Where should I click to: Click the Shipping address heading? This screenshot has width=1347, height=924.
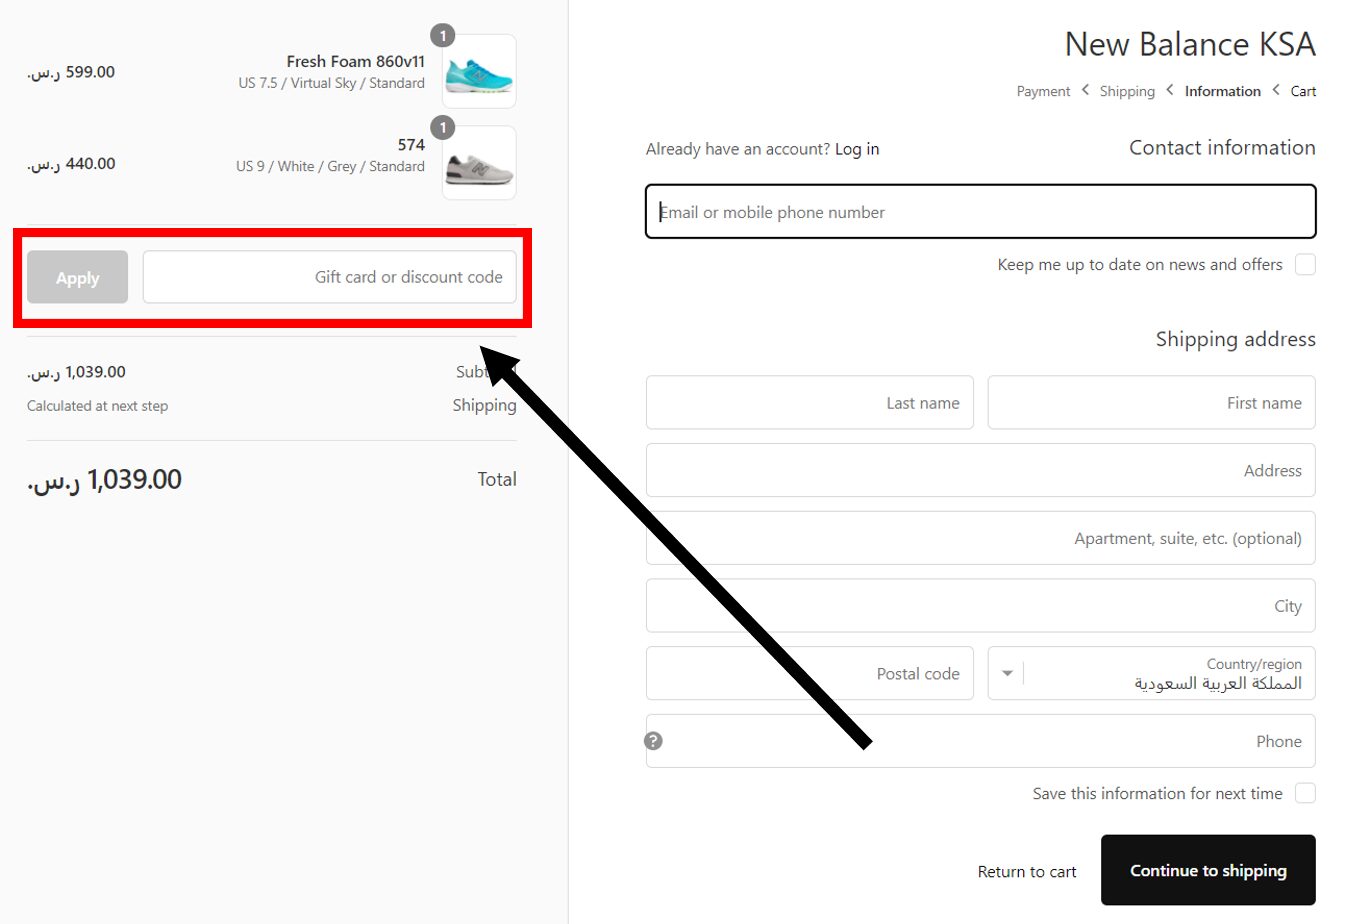point(1235,339)
